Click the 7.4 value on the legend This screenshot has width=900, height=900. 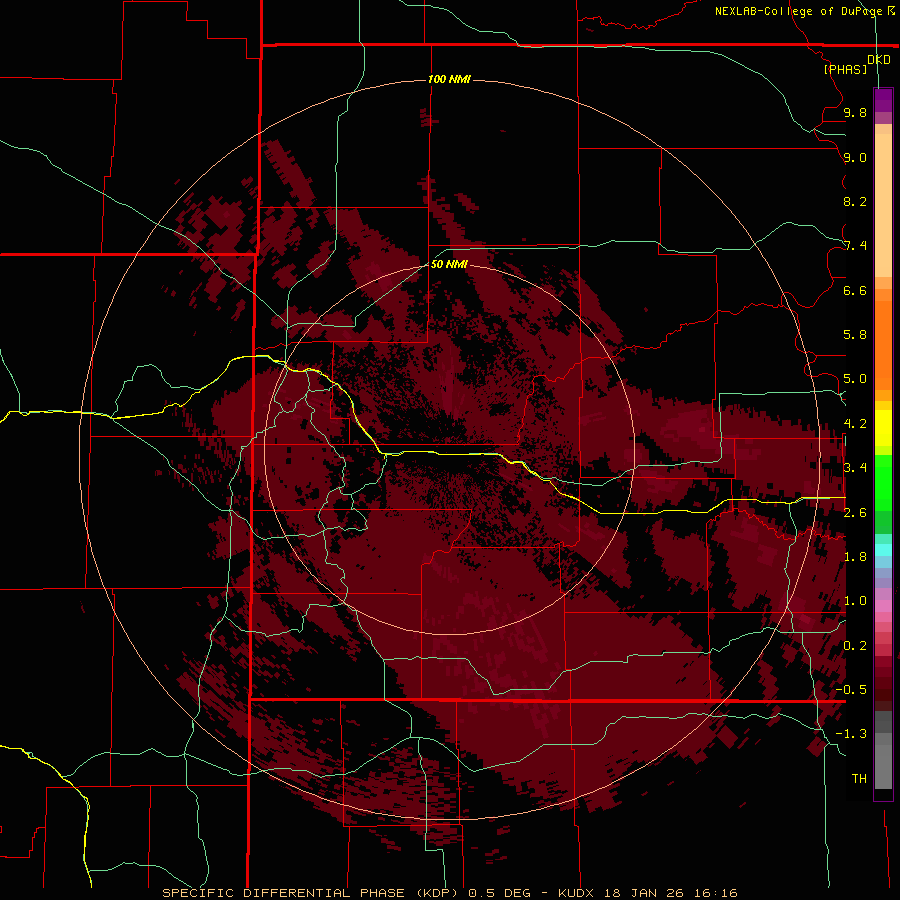pos(855,246)
